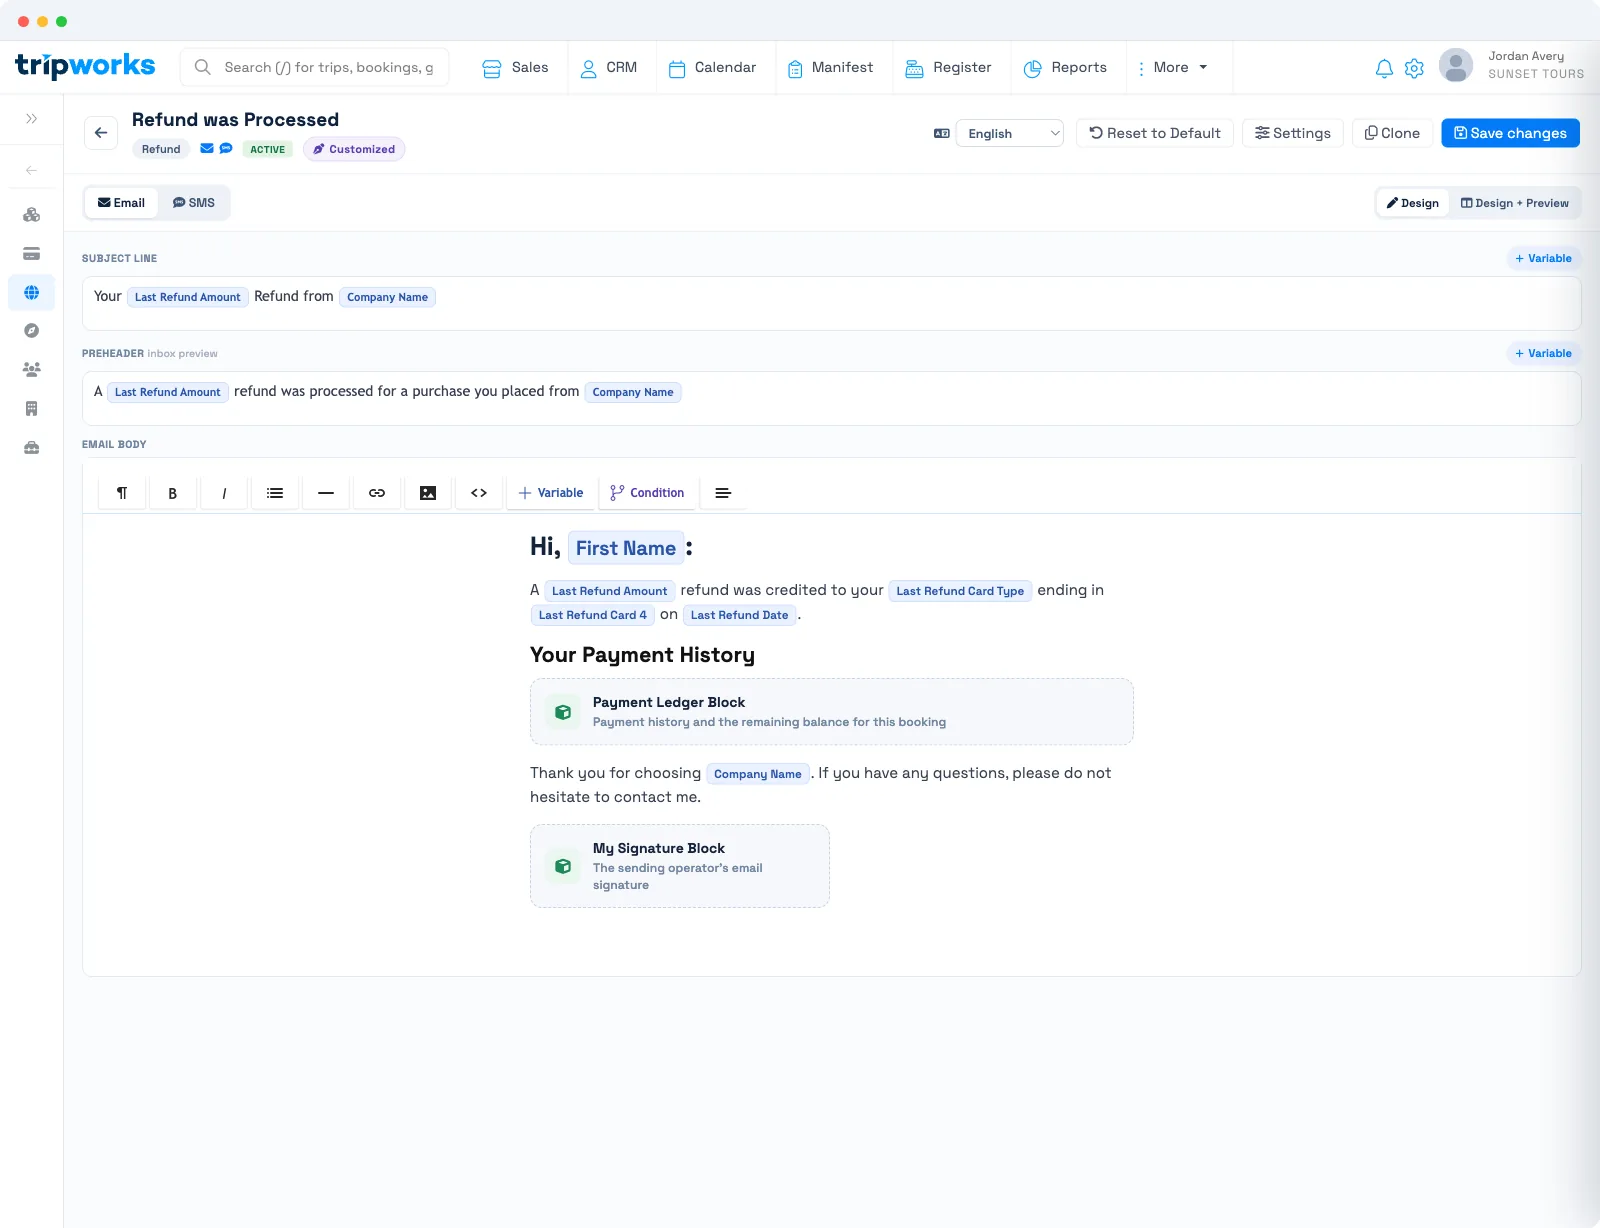The image size is (1600, 1228).
Task: Toggle italic formatting in email body
Action: 224,493
